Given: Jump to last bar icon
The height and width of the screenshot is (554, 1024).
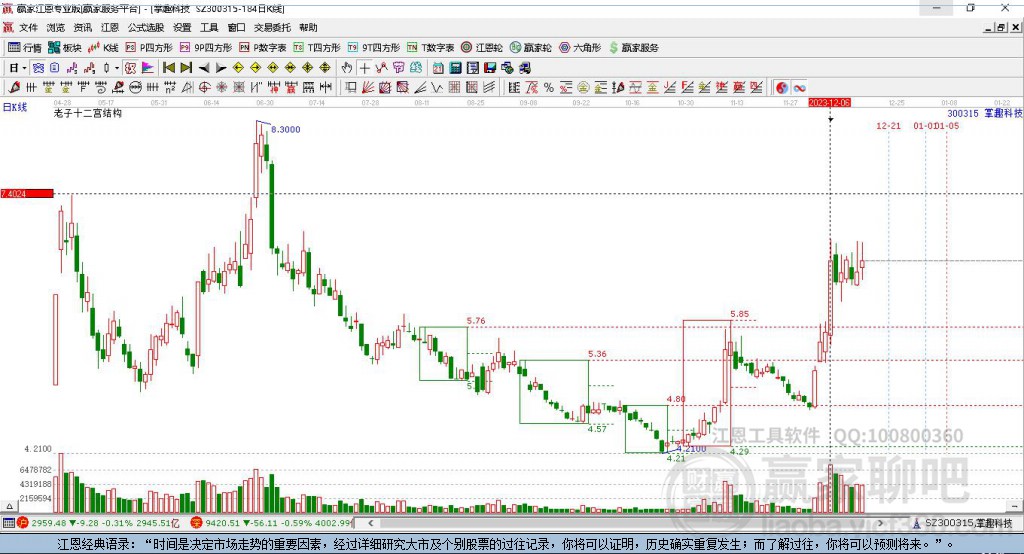Looking at the screenshot, I should [186, 68].
